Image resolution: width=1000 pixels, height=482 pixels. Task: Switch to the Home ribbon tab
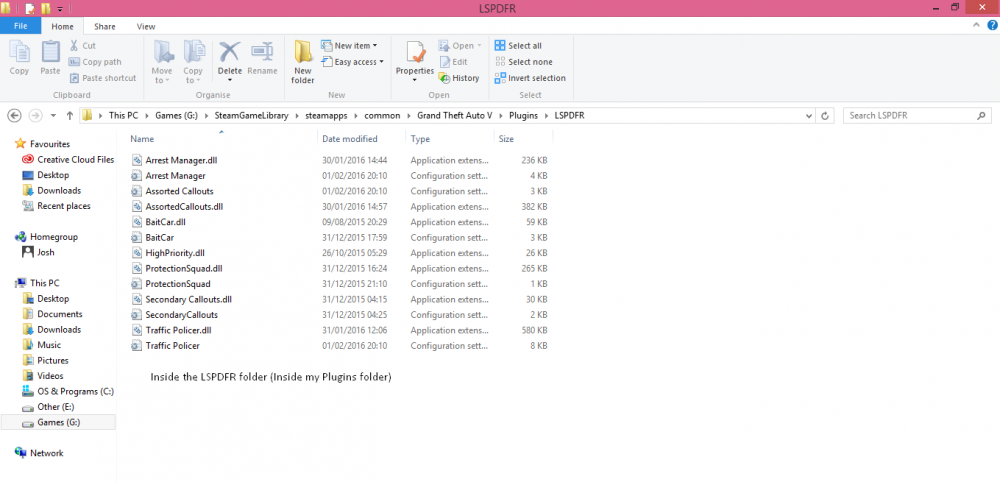pos(62,26)
